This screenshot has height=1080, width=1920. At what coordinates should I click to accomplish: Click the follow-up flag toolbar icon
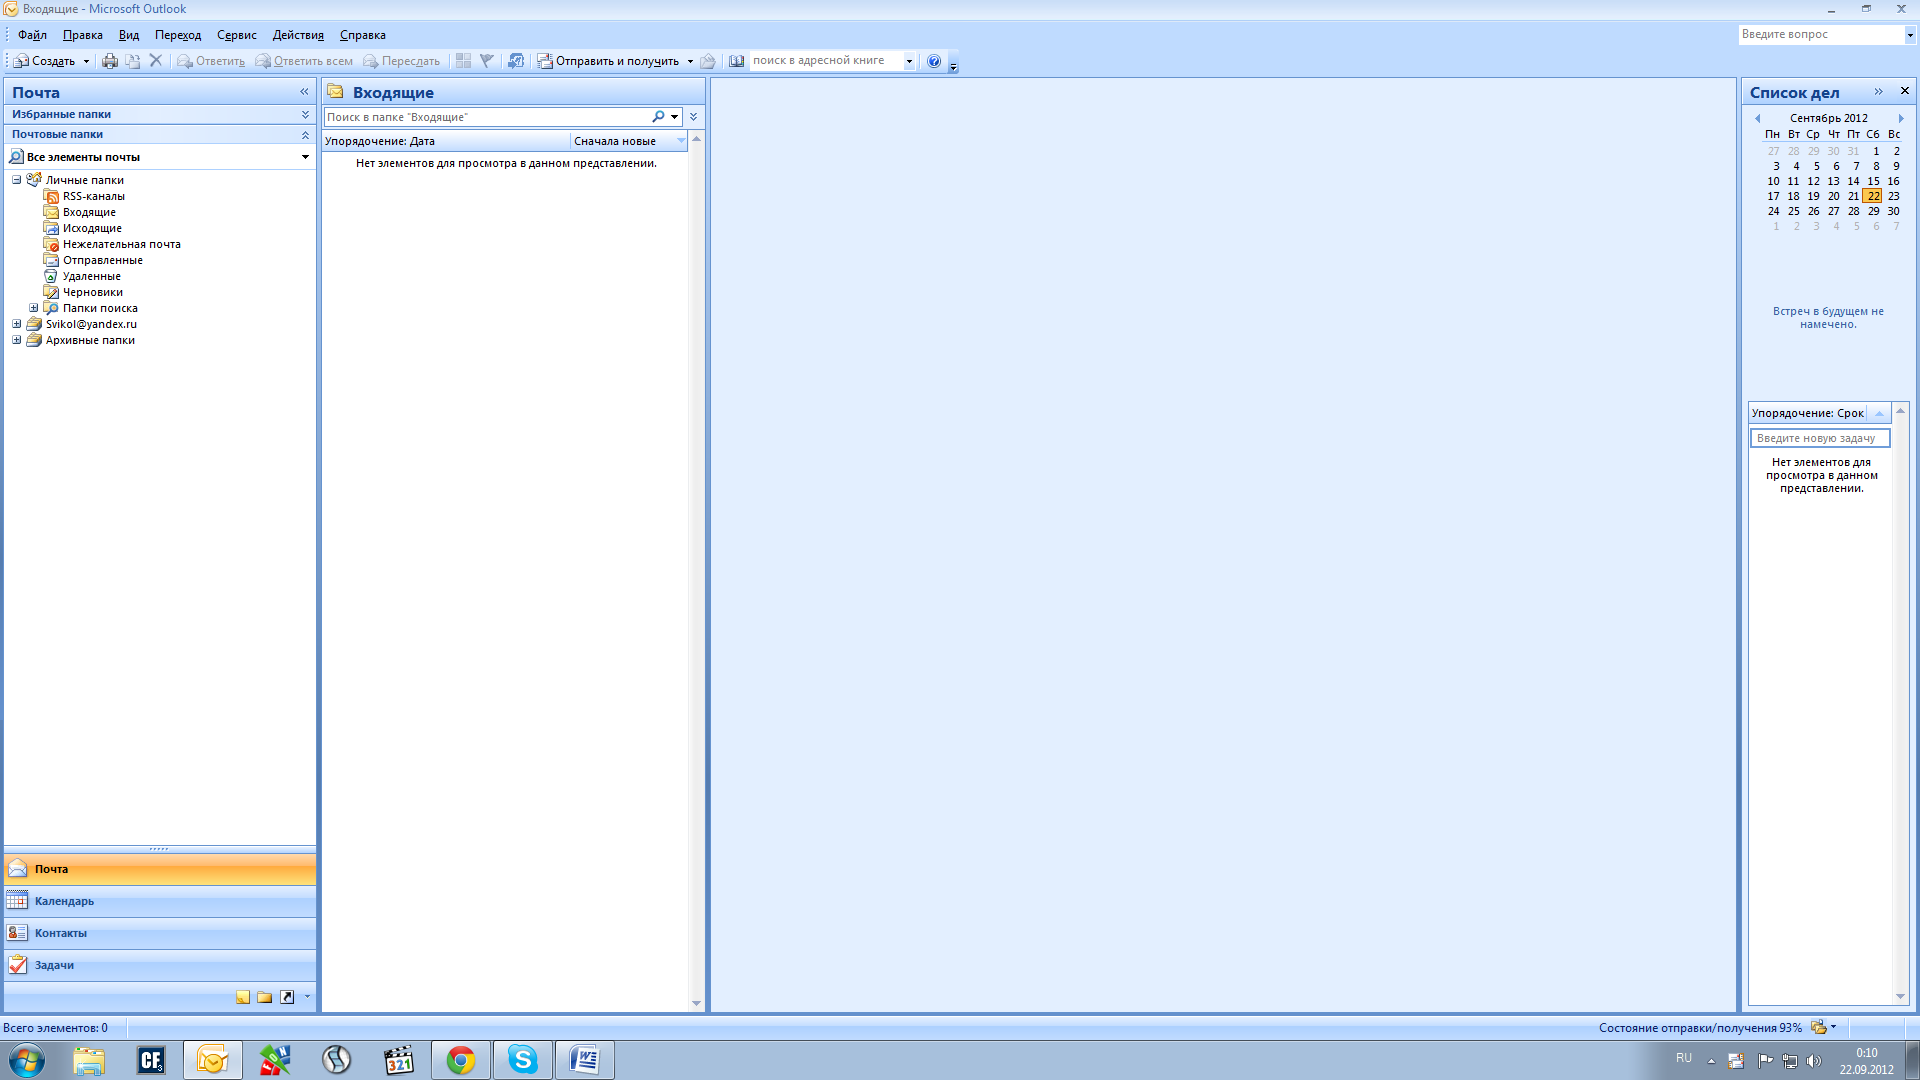click(487, 61)
